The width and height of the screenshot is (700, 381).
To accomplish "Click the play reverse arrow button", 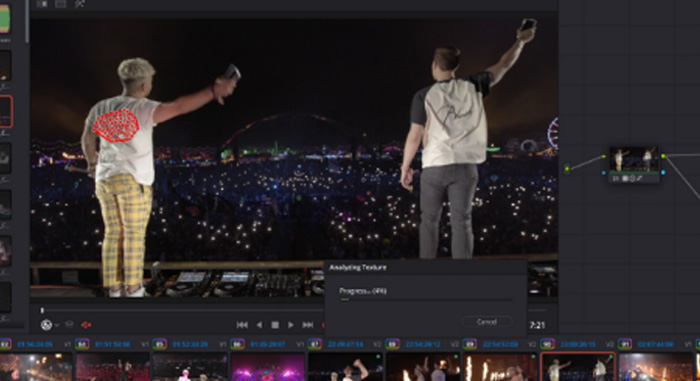I will [259, 325].
